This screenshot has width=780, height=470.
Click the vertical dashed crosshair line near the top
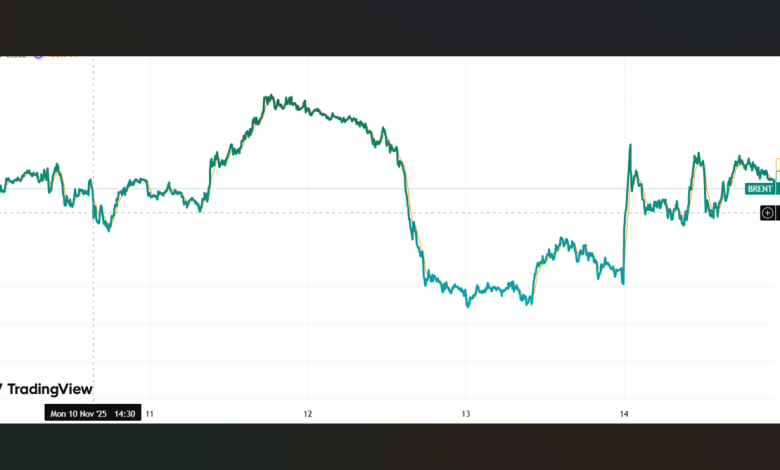pyautogui.click(x=94, y=80)
